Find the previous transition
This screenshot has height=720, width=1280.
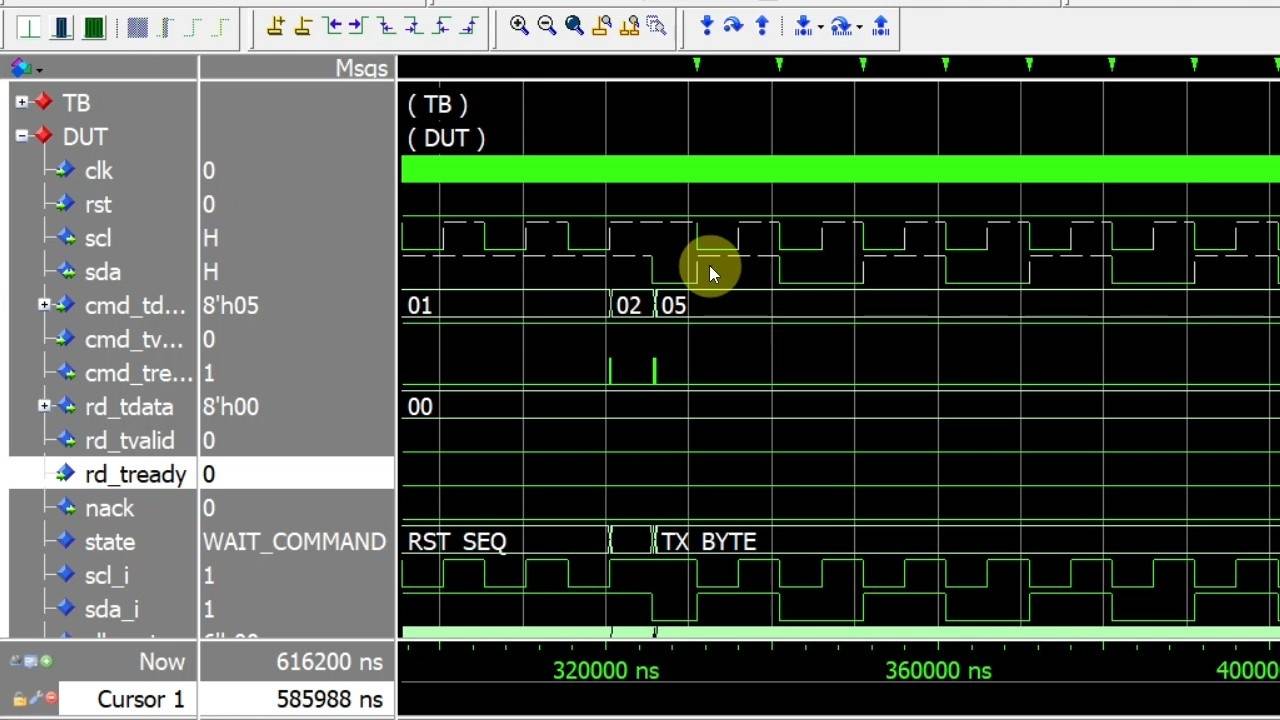pyautogui.click(x=331, y=27)
